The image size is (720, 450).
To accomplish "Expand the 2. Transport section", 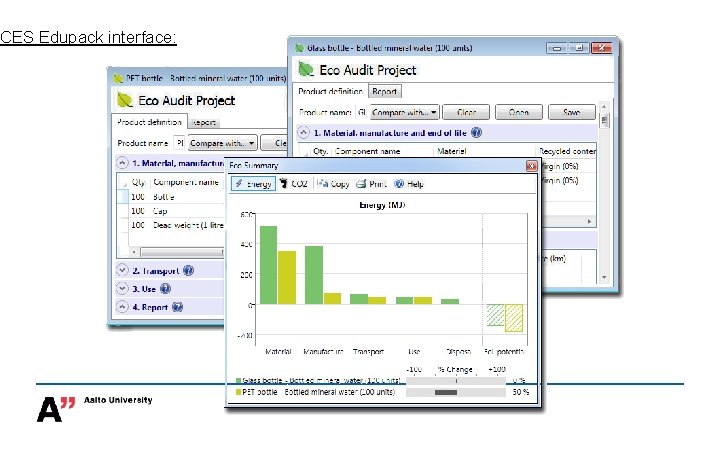I will (x=122, y=270).
